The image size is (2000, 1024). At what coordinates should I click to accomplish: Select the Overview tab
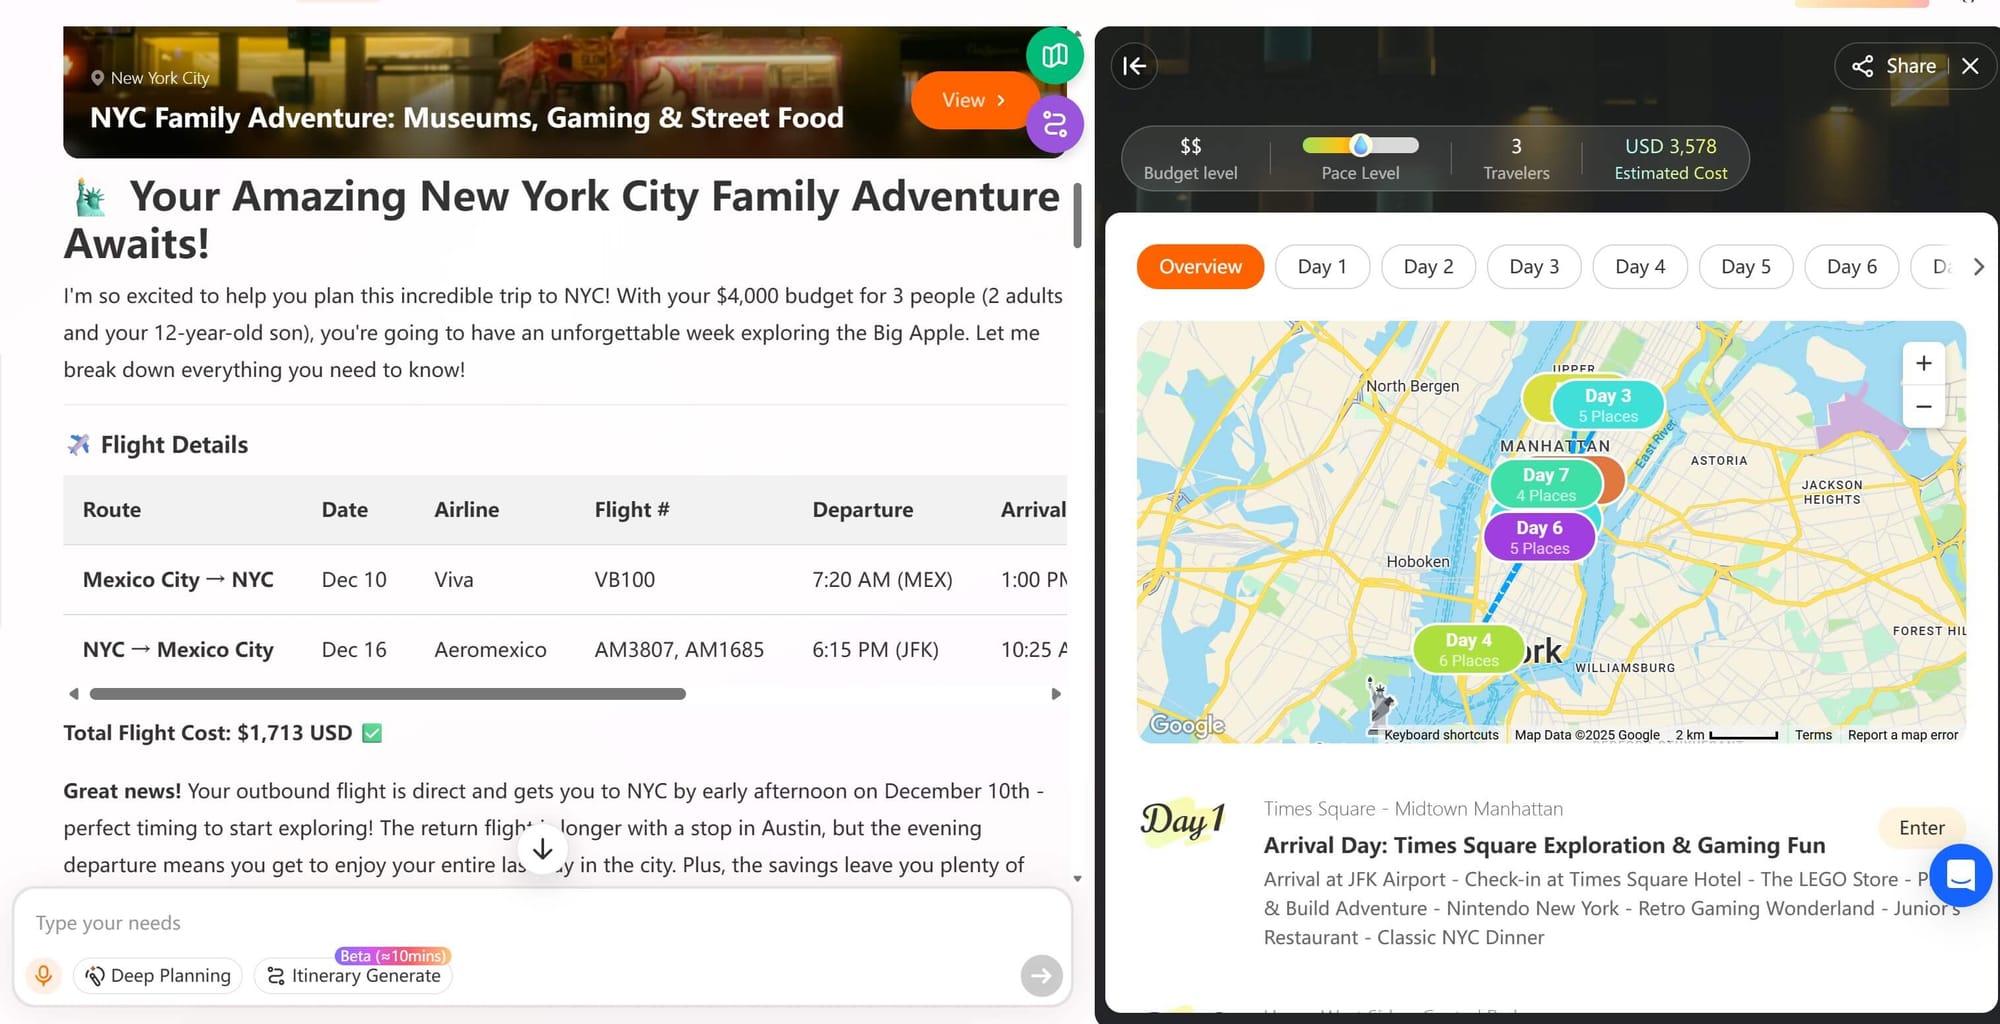pyautogui.click(x=1199, y=267)
